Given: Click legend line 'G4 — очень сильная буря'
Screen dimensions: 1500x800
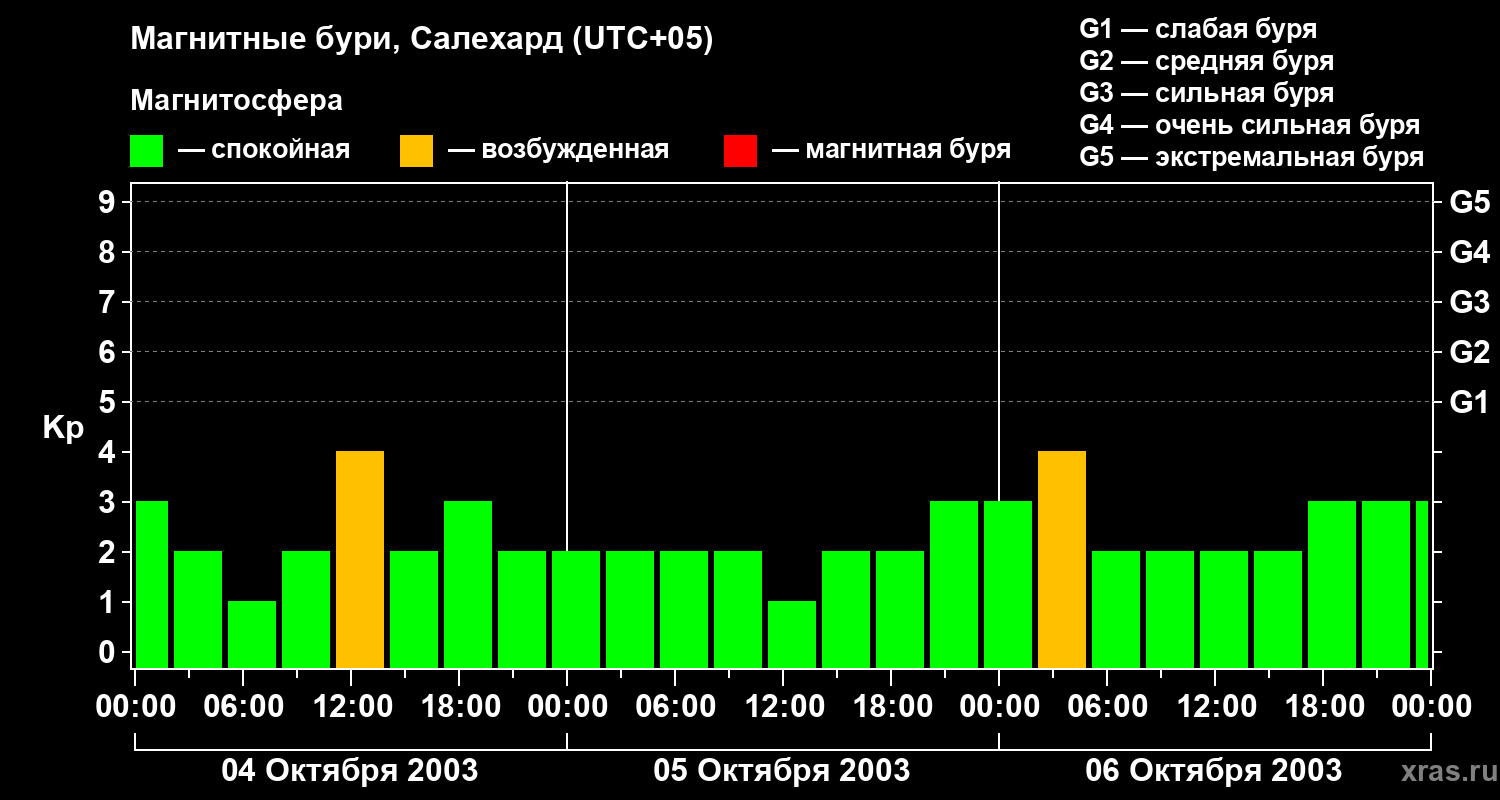Looking at the screenshot, I should click(1249, 125).
